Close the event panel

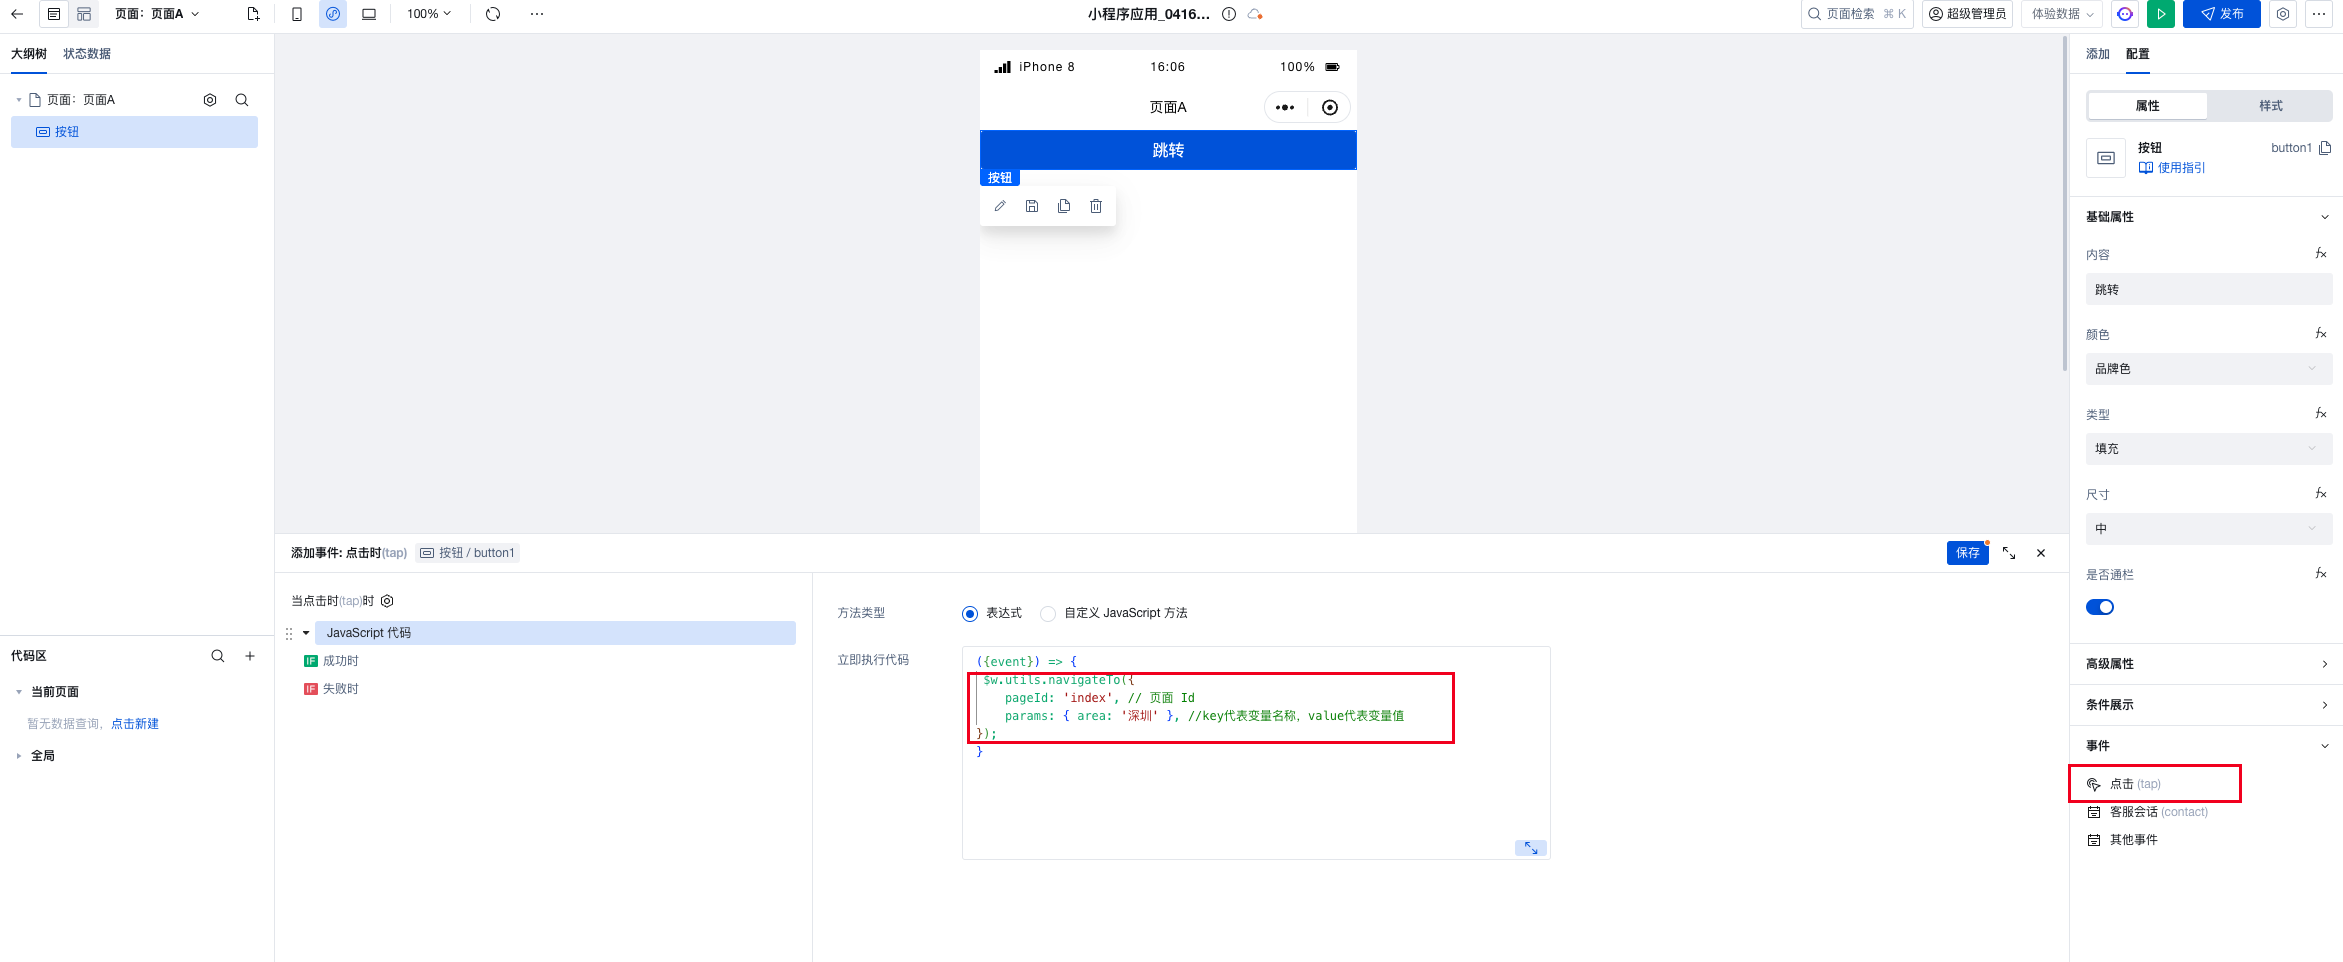point(2041,553)
